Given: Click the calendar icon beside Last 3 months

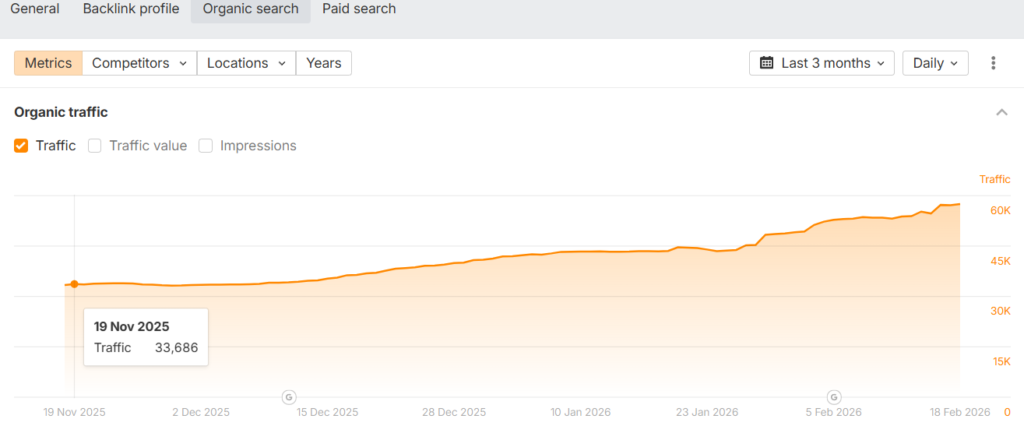Looking at the screenshot, I should click(767, 63).
